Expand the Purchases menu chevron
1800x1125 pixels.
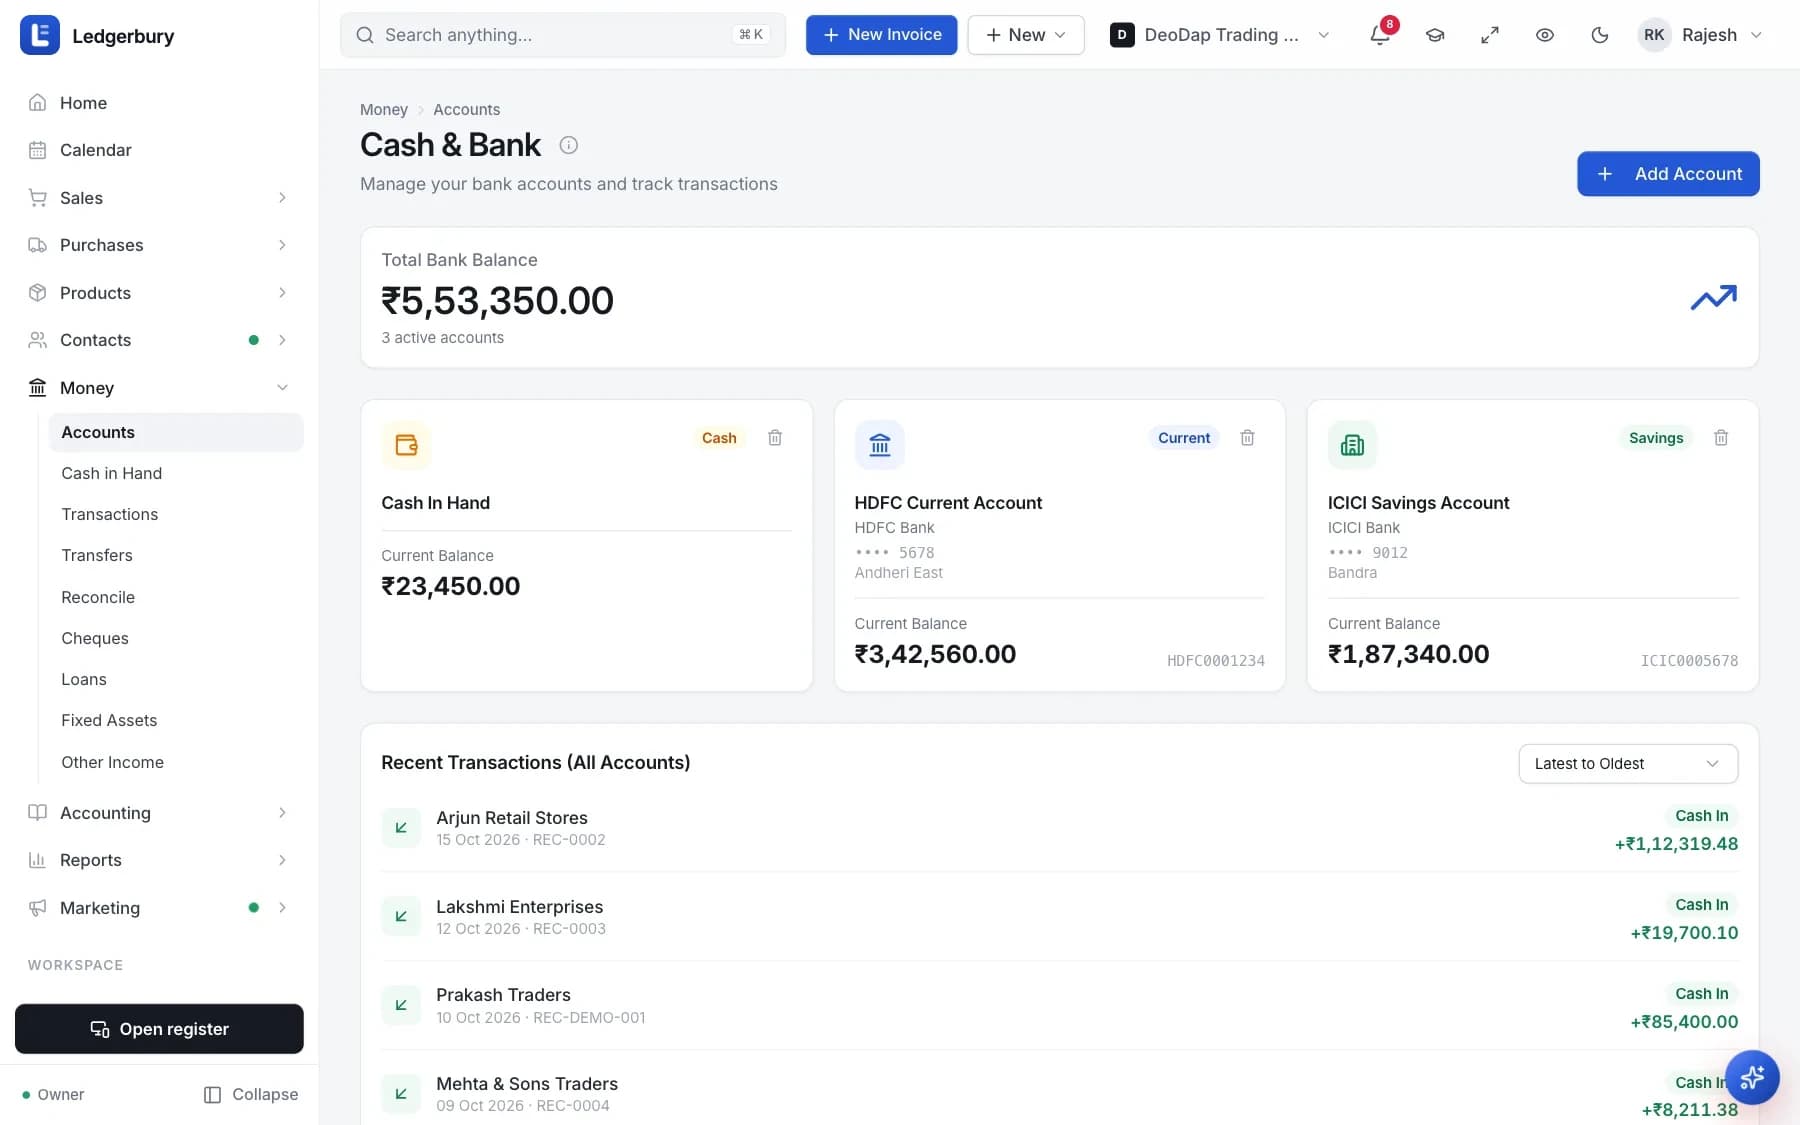pos(282,245)
